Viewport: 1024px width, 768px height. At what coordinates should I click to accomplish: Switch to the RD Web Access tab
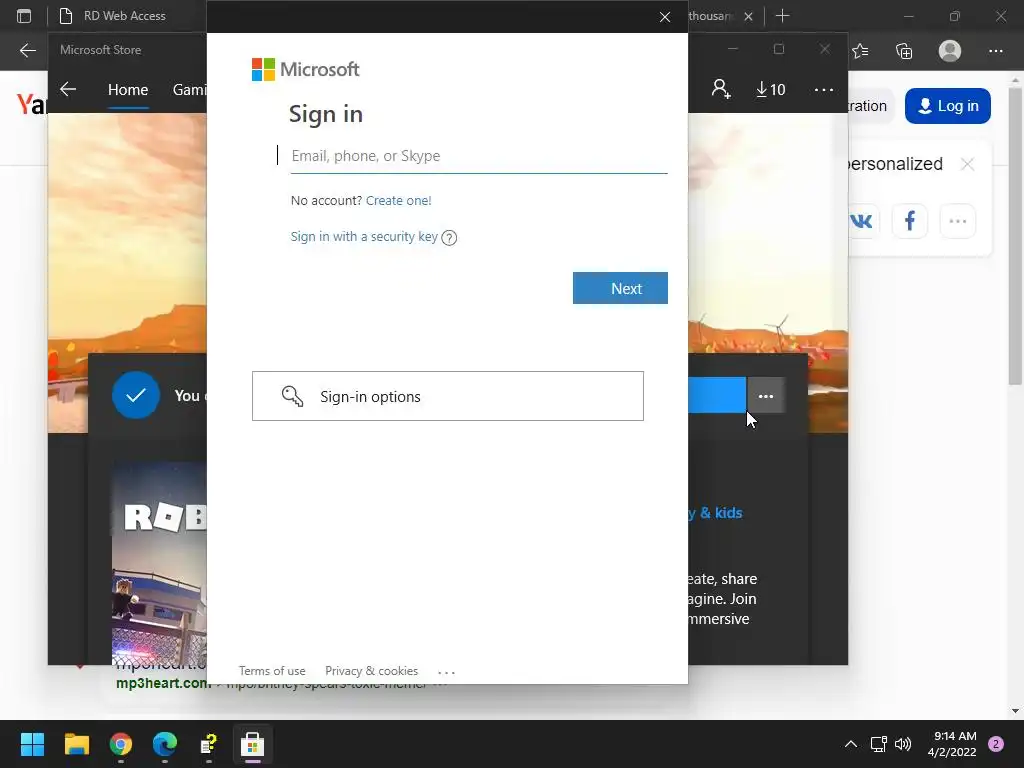124,16
